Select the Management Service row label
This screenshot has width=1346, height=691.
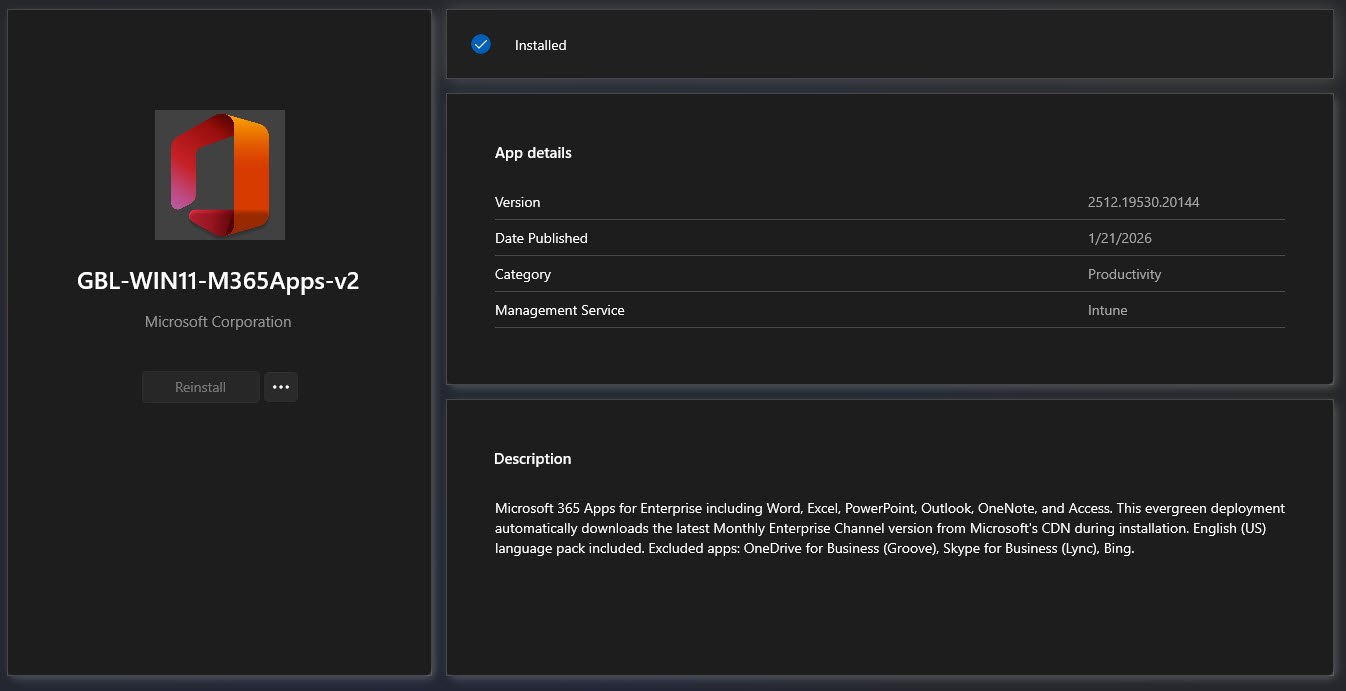pyautogui.click(x=559, y=310)
